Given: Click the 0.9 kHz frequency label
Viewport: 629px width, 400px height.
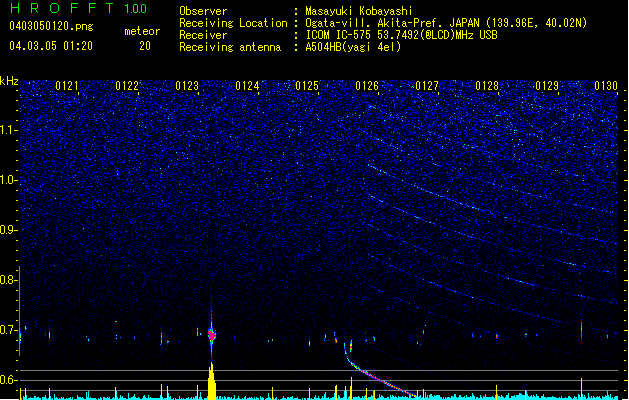Looking at the screenshot, I should click(x=9, y=230).
